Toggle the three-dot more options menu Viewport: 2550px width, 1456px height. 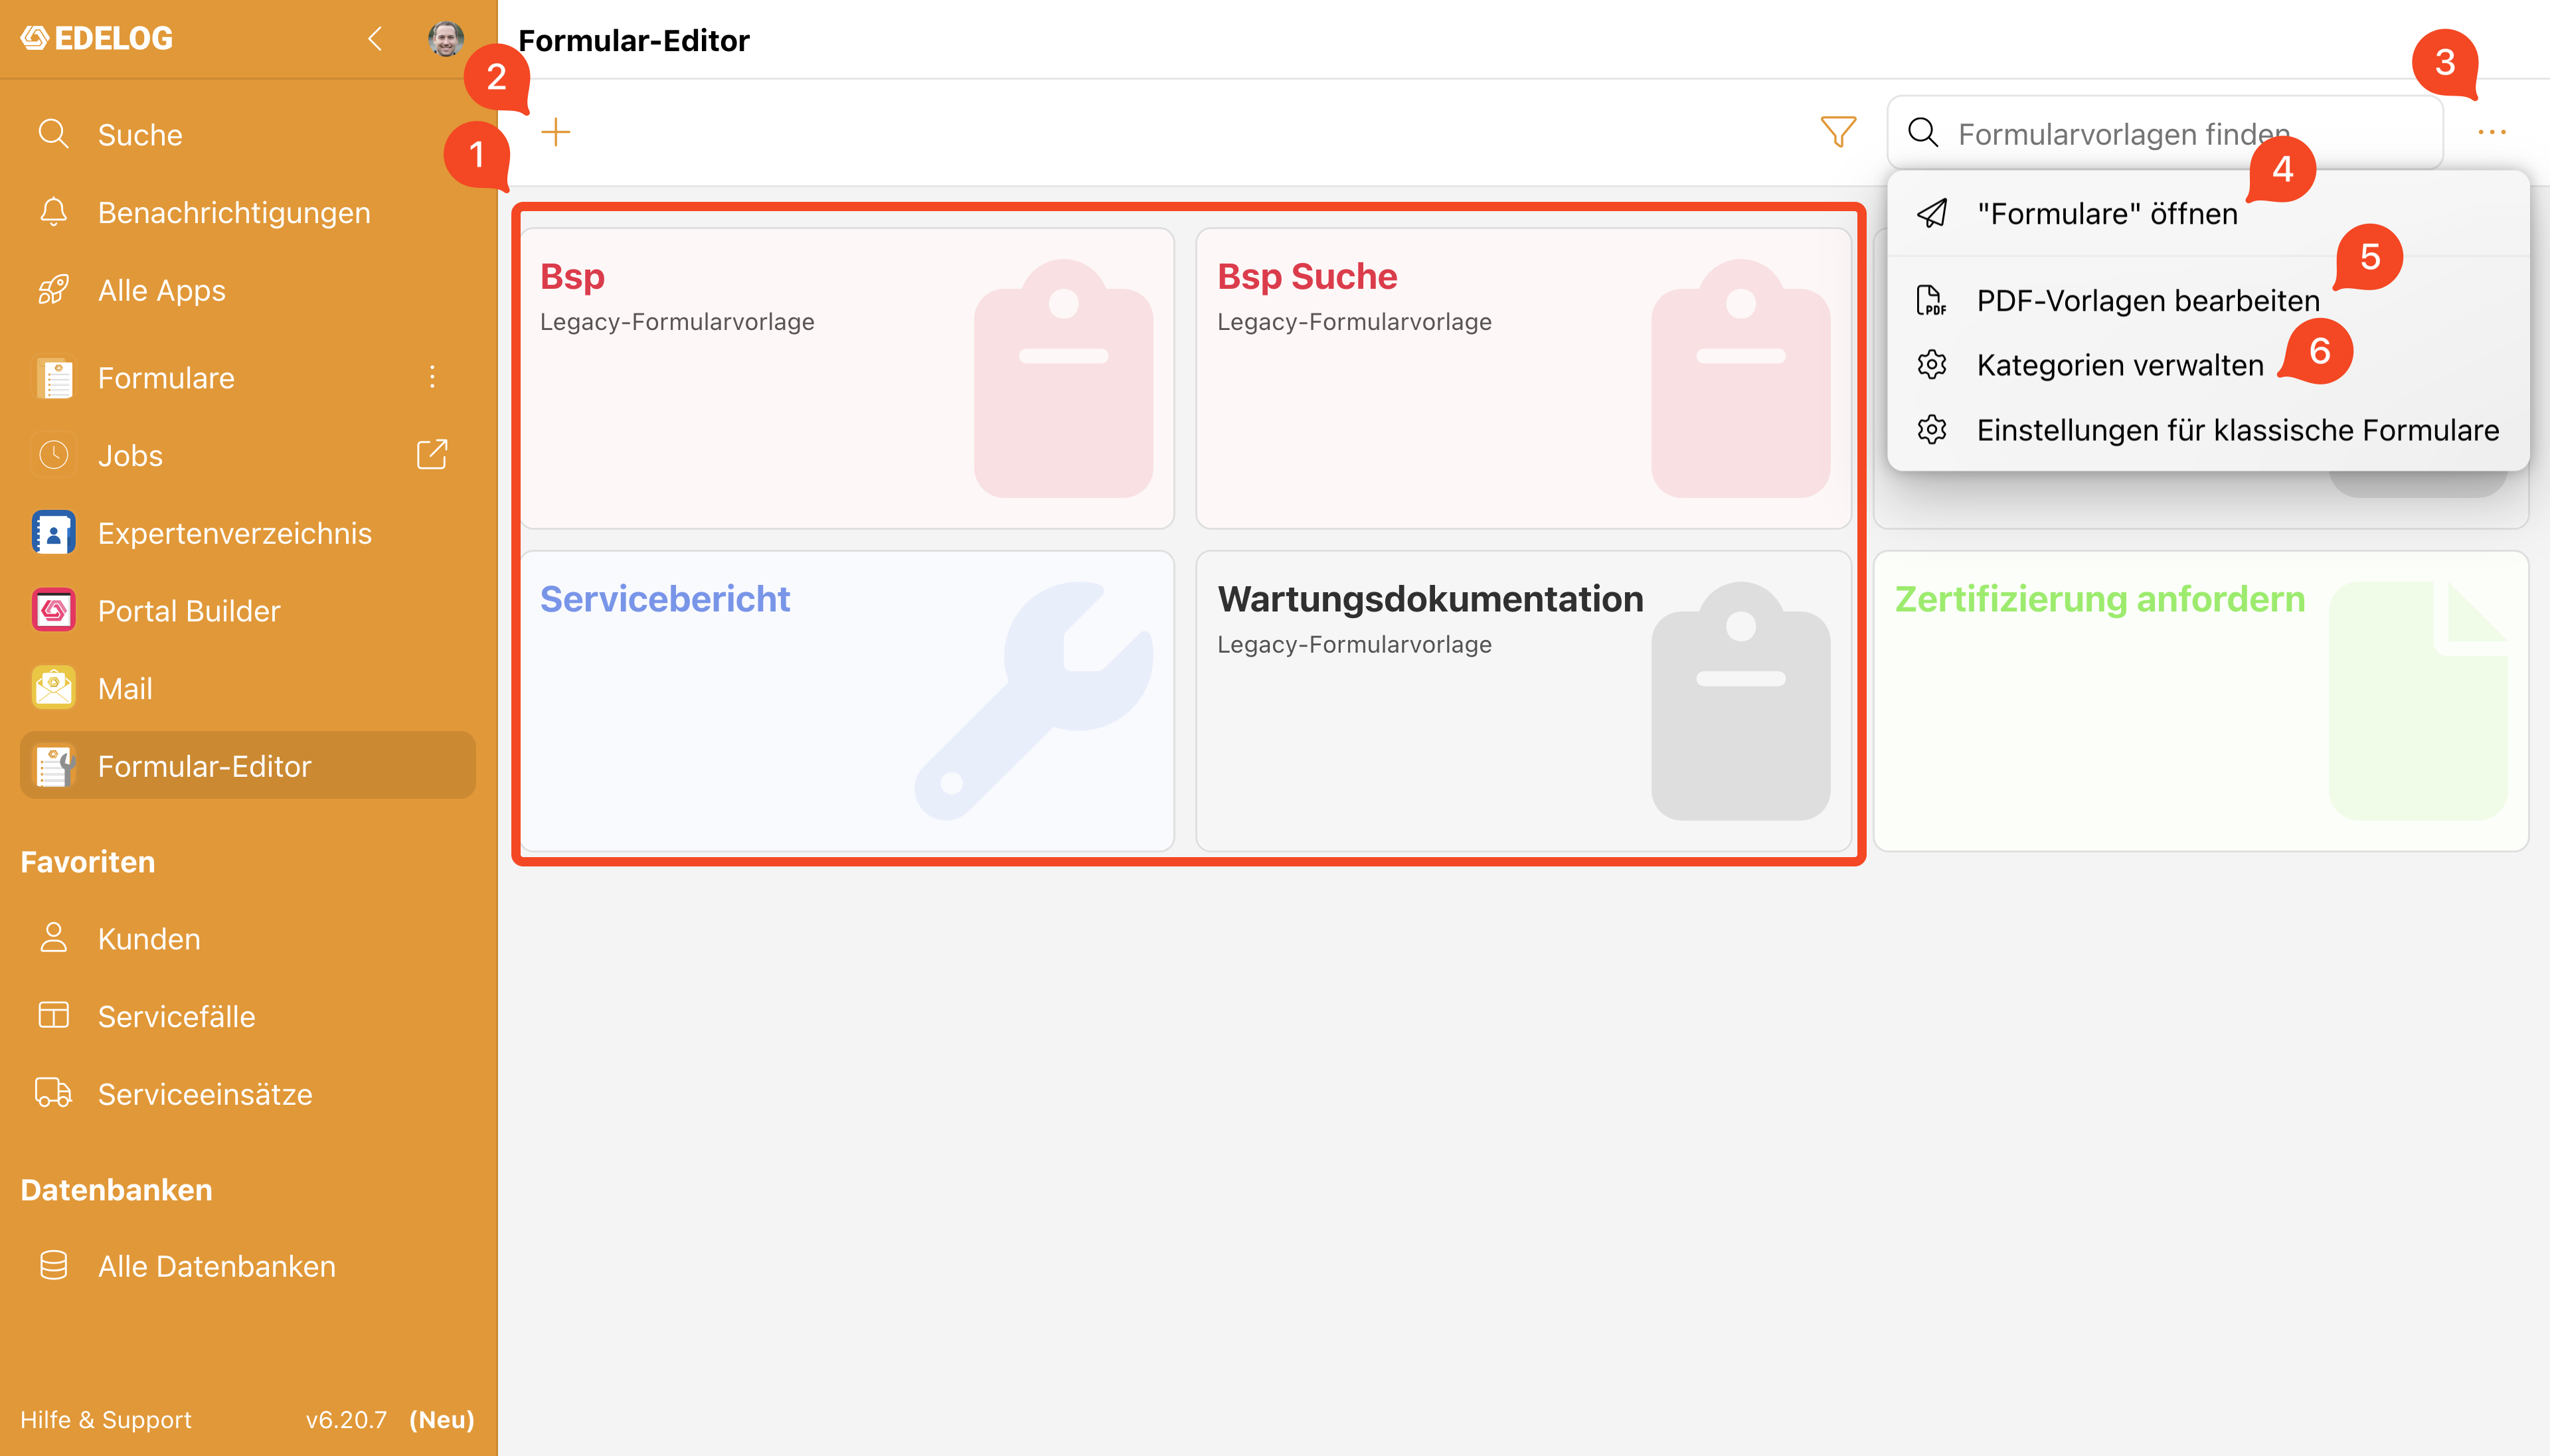tap(2492, 132)
